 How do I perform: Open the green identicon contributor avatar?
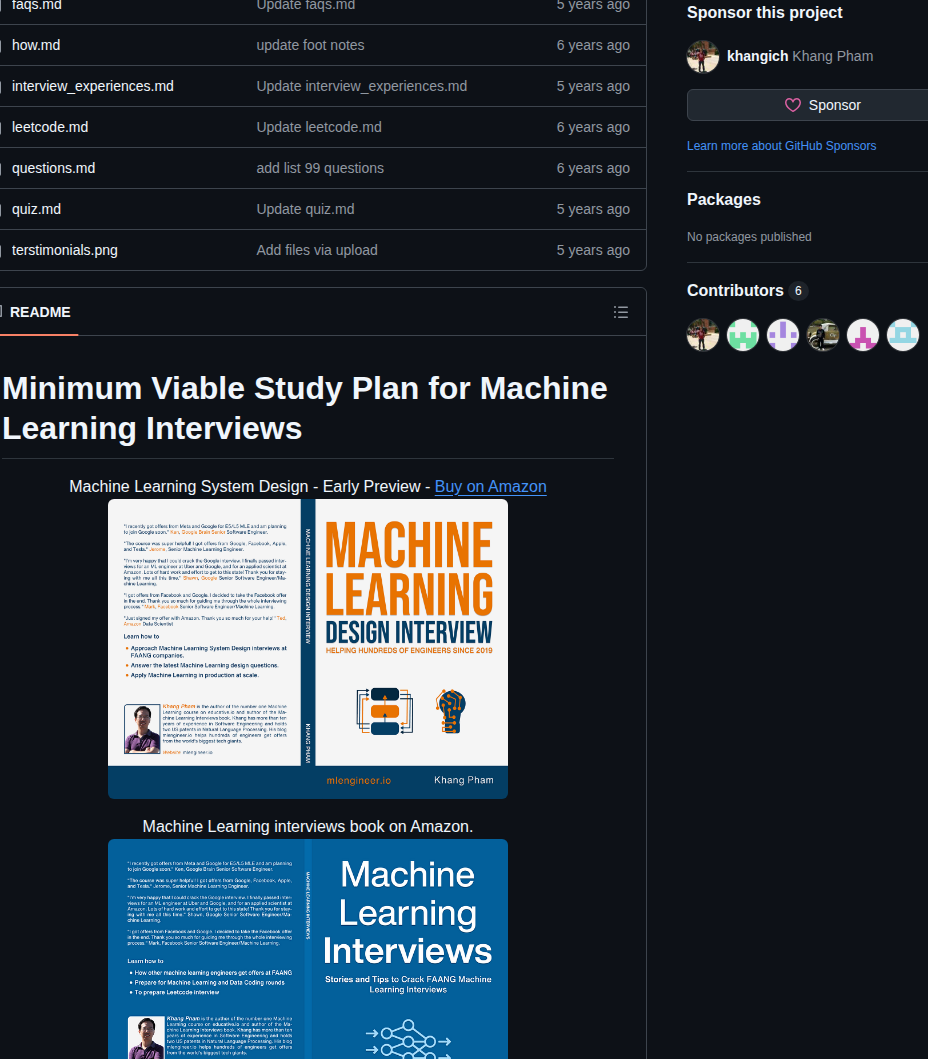click(742, 334)
